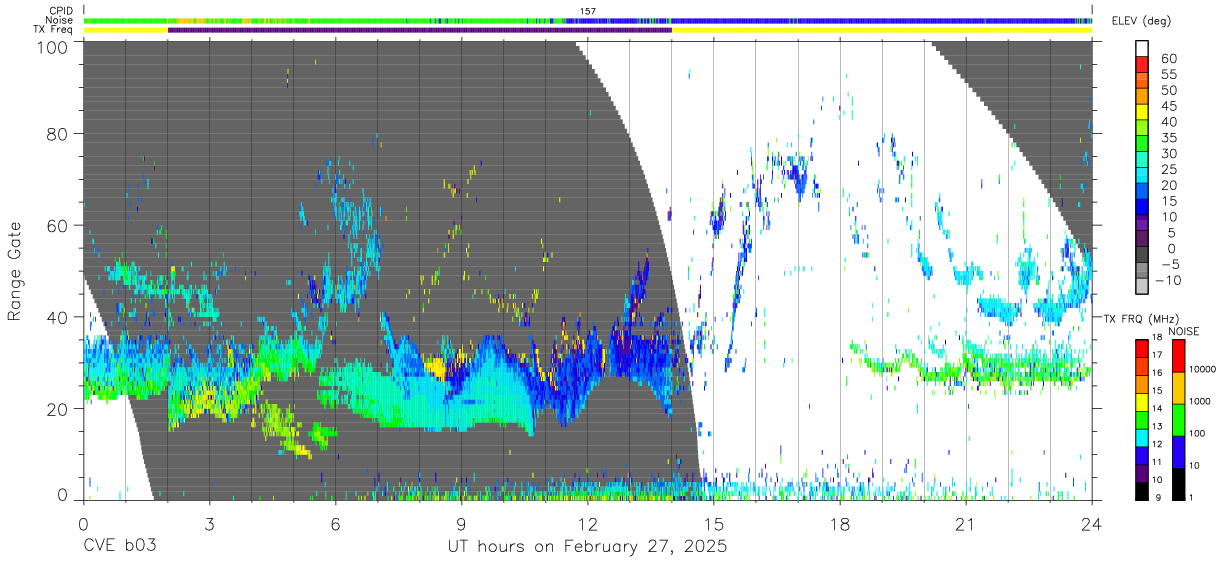The image size is (1228, 567).
Task: Click the yellow bright patch near hour 8.5
Action: [x=436, y=367]
